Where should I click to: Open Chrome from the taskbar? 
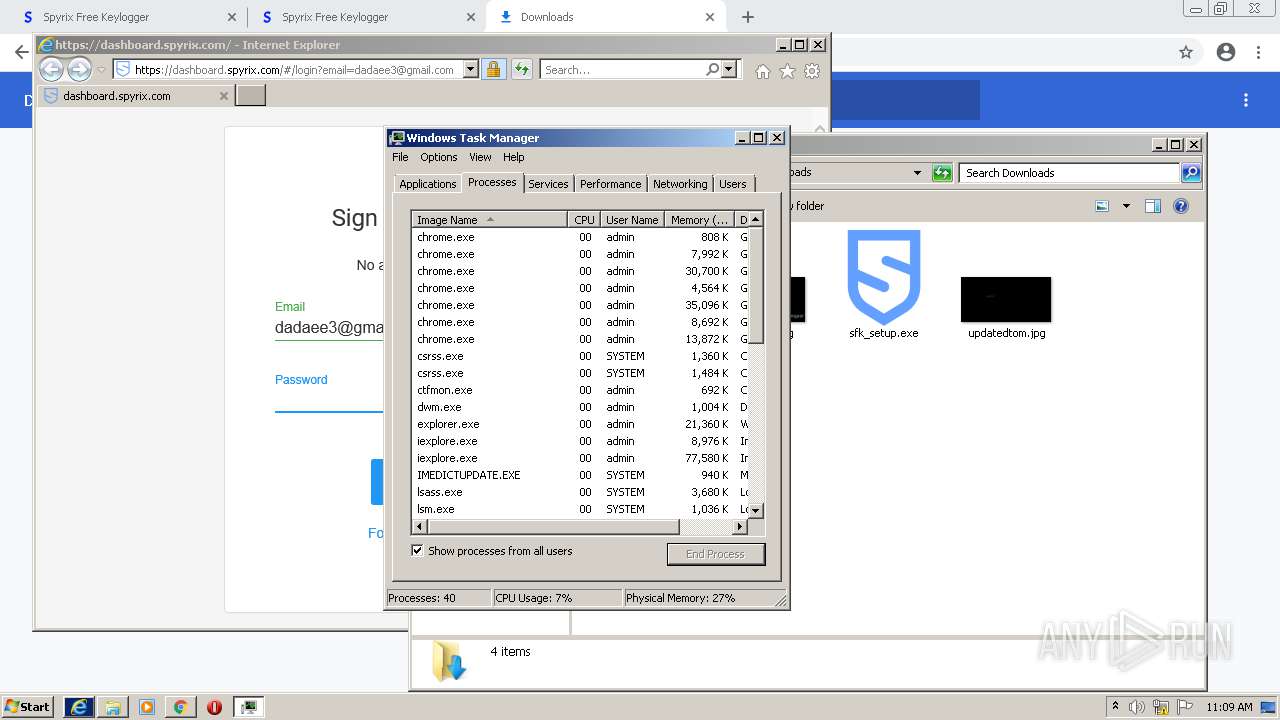(x=180, y=707)
